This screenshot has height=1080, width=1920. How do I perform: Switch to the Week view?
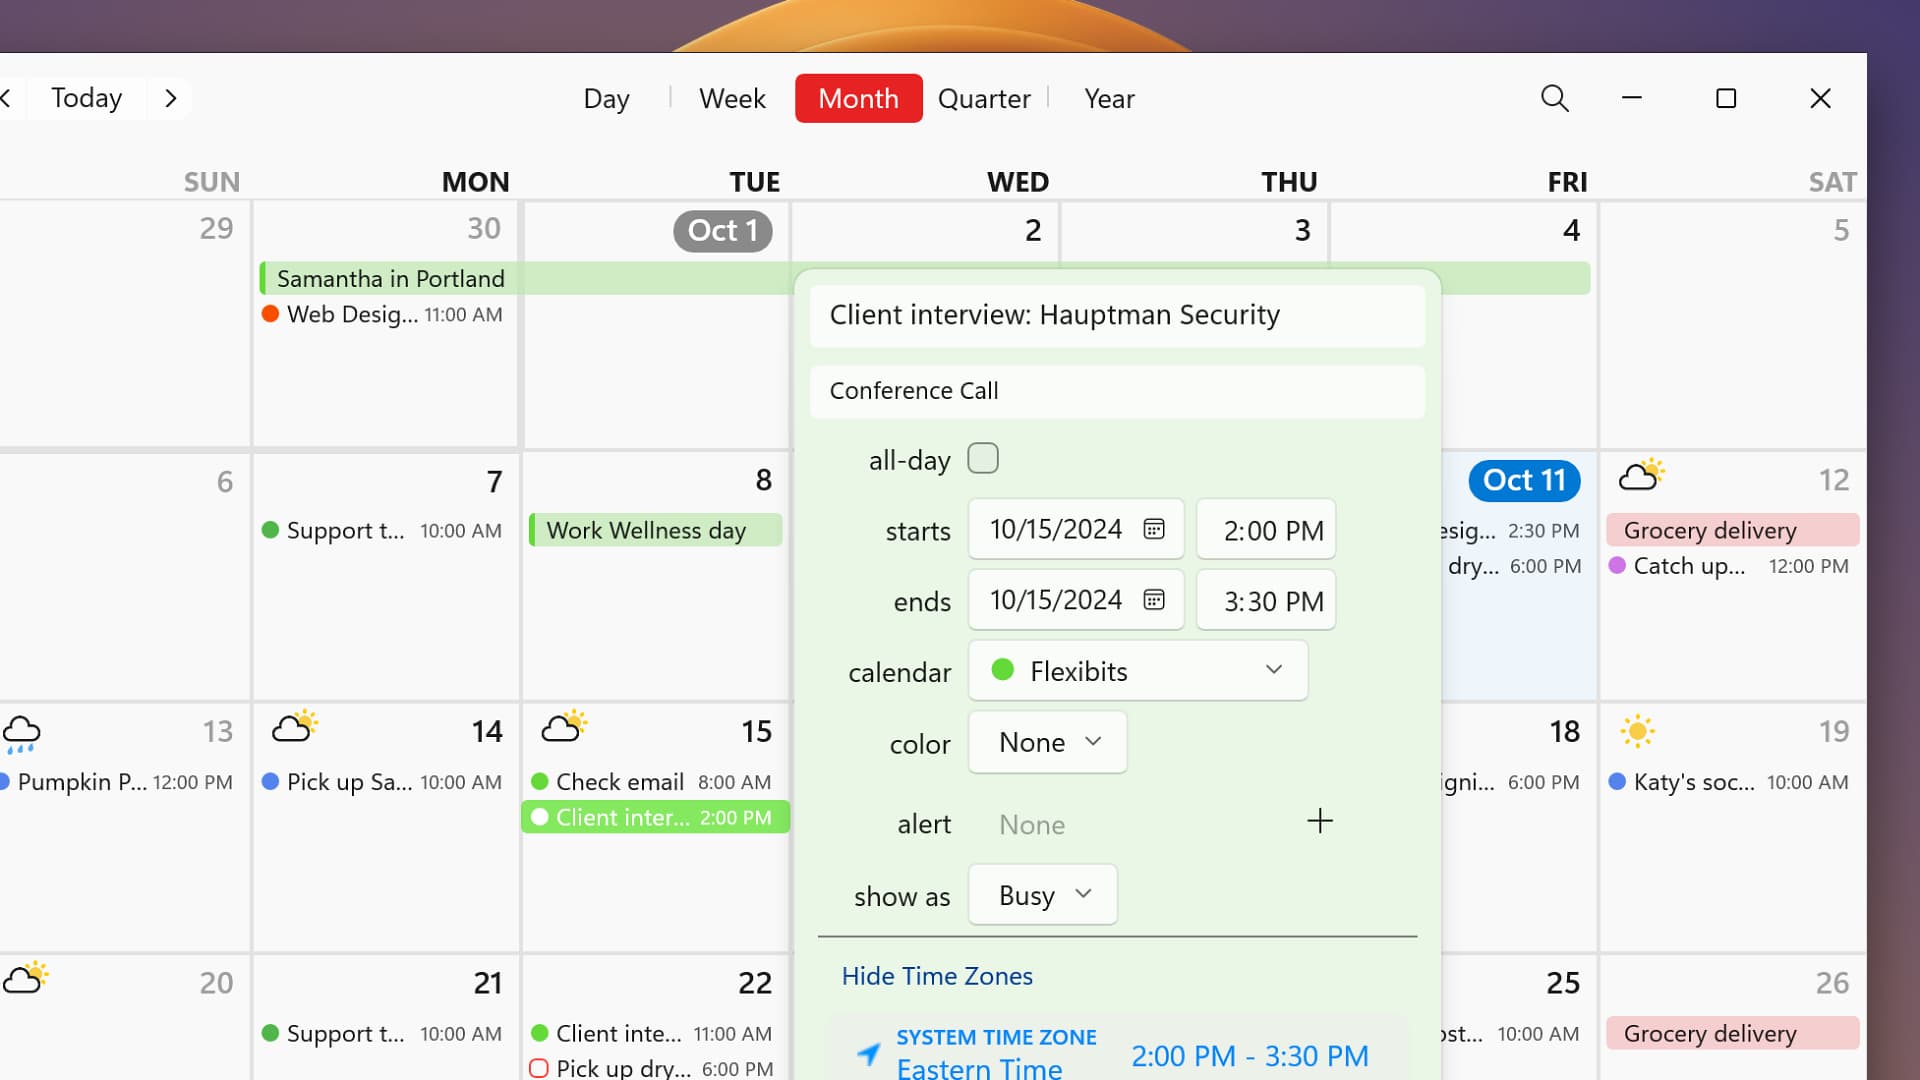(732, 98)
